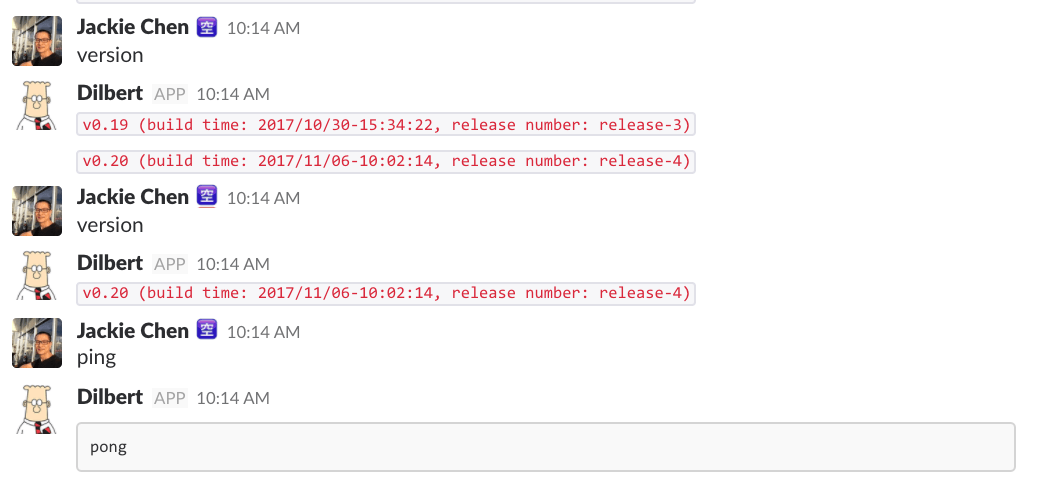
Task: Click Jackie Chen's avatar on the topmost version message
Action: 37,41
